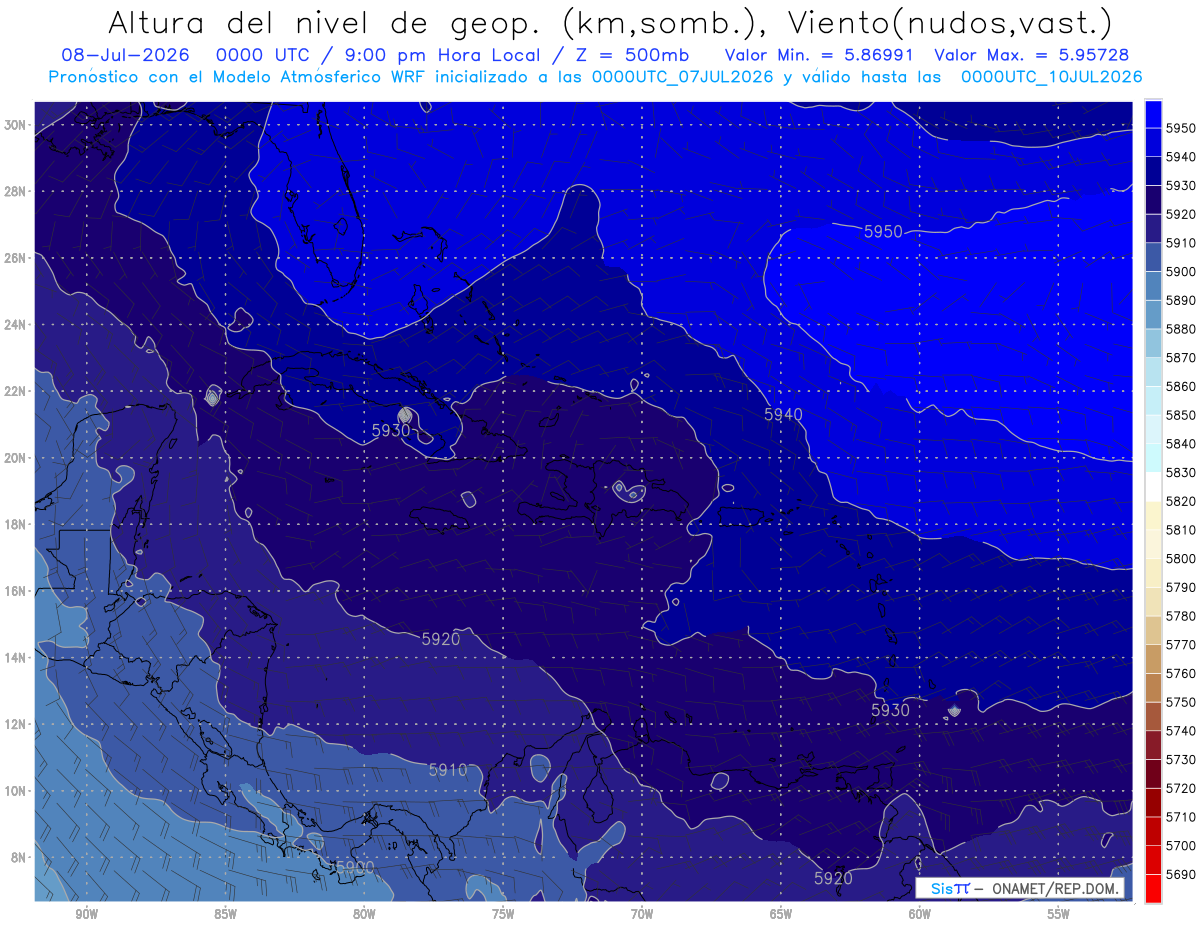Select the brown swatch between 5740 and 5750
Screen dimensions: 1200x927
point(1153,716)
